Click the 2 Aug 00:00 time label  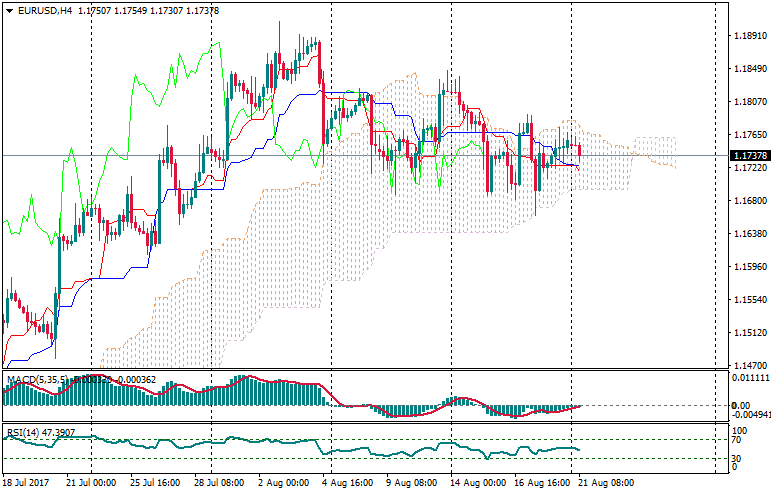pyautogui.click(x=283, y=481)
